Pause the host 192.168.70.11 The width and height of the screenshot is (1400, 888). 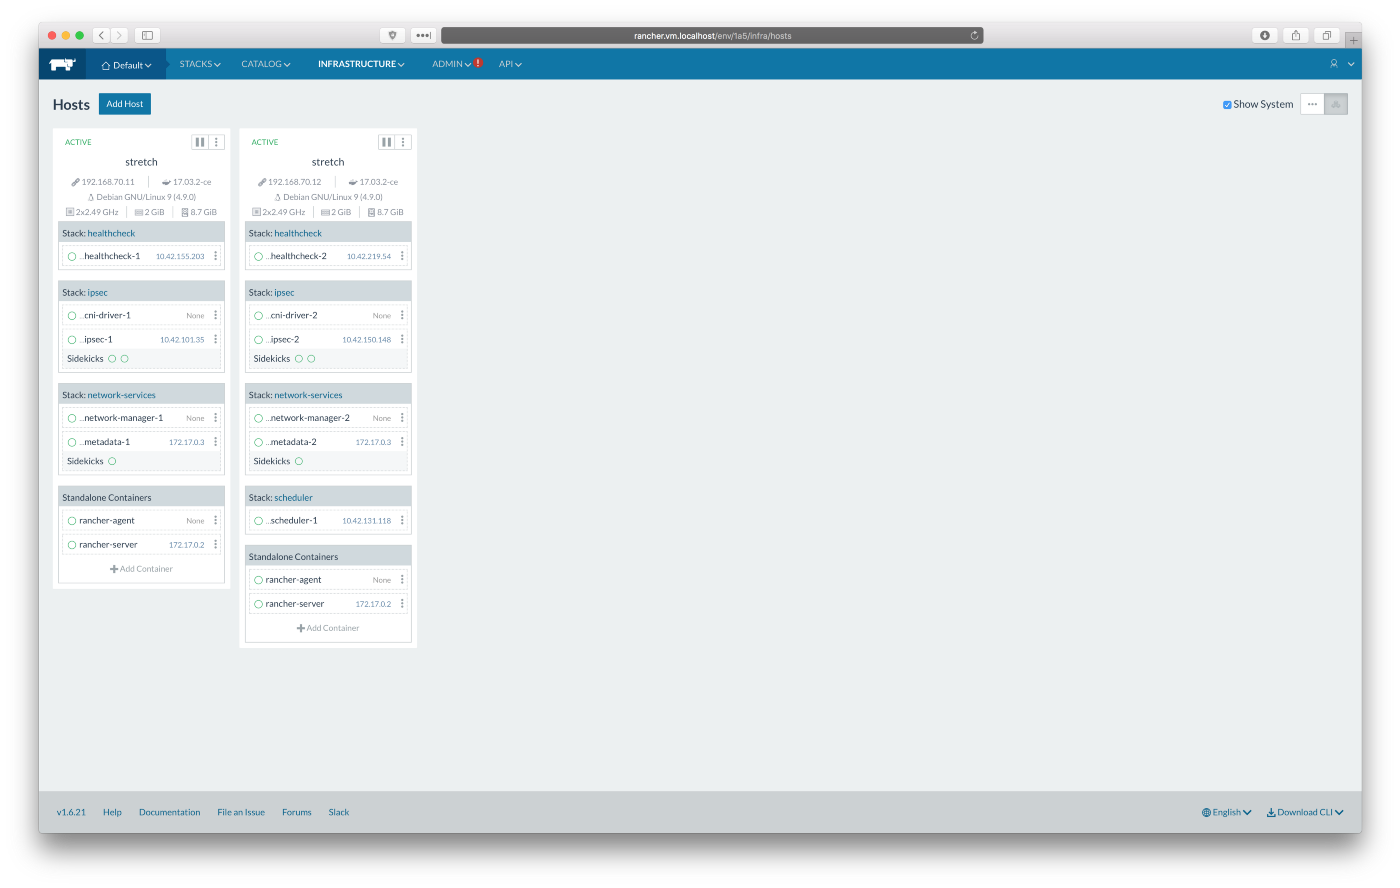pos(200,142)
